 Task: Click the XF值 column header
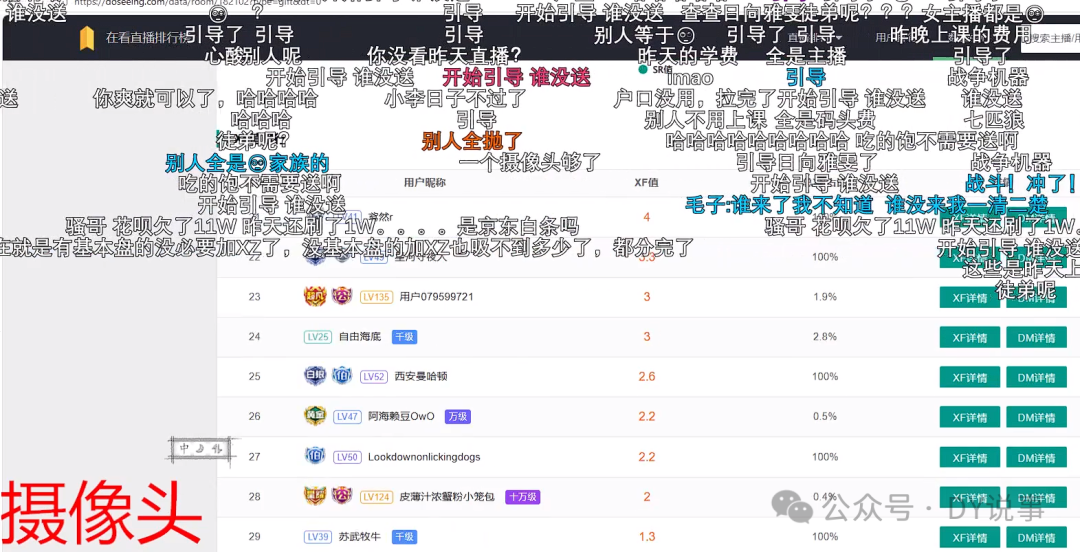[646, 183]
